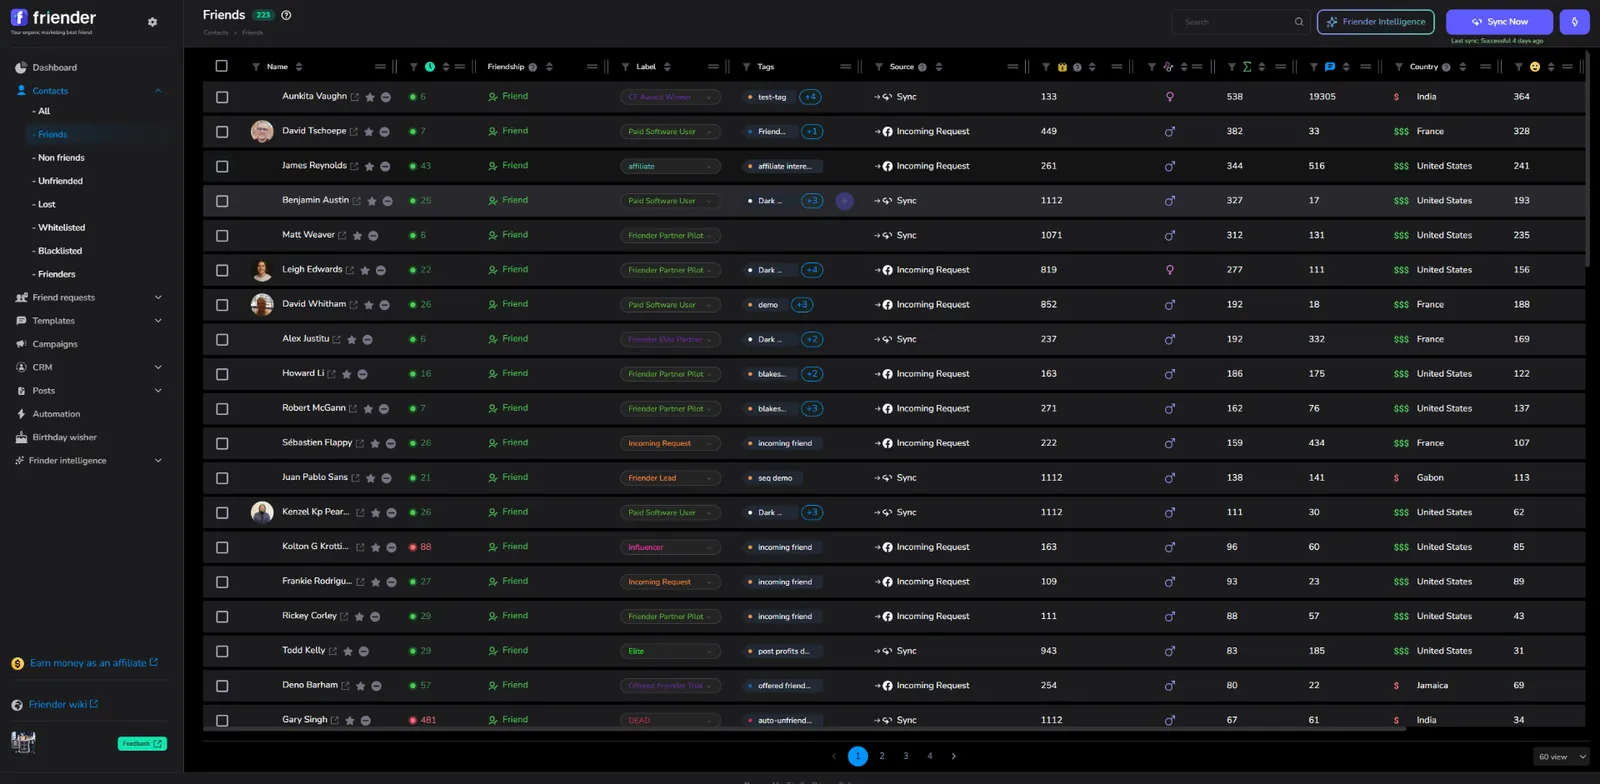Click the filter icon in the Label column

[x=625, y=67]
